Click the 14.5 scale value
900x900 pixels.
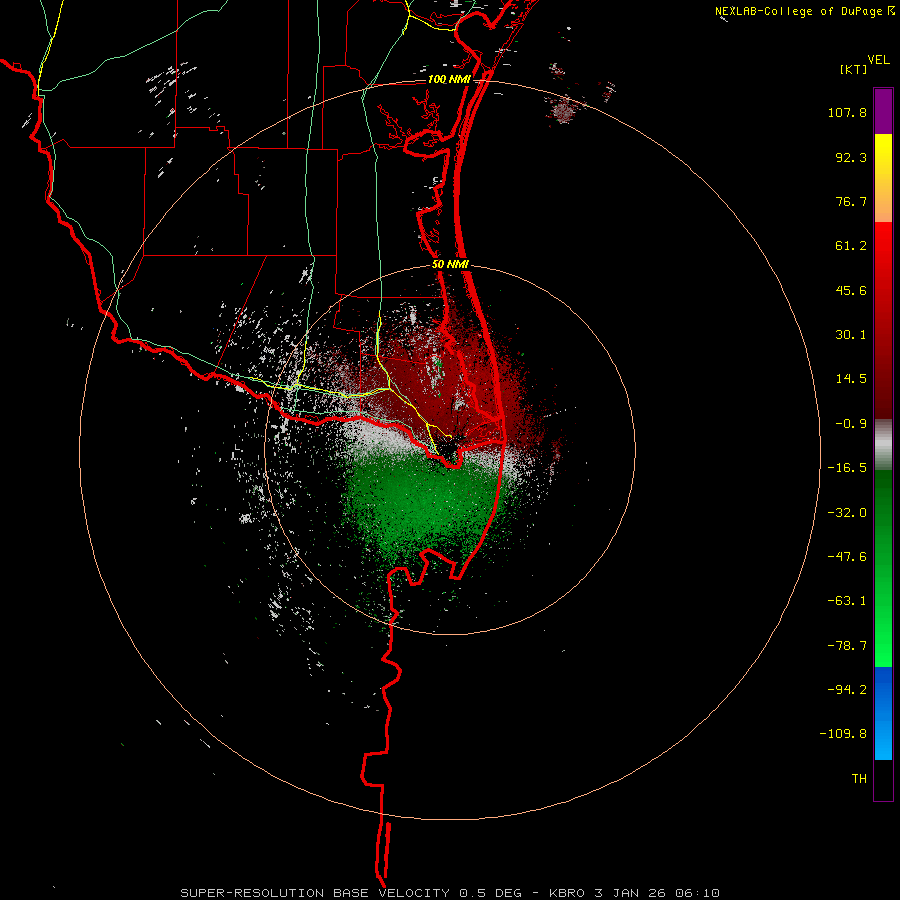pyautogui.click(x=851, y=379)
